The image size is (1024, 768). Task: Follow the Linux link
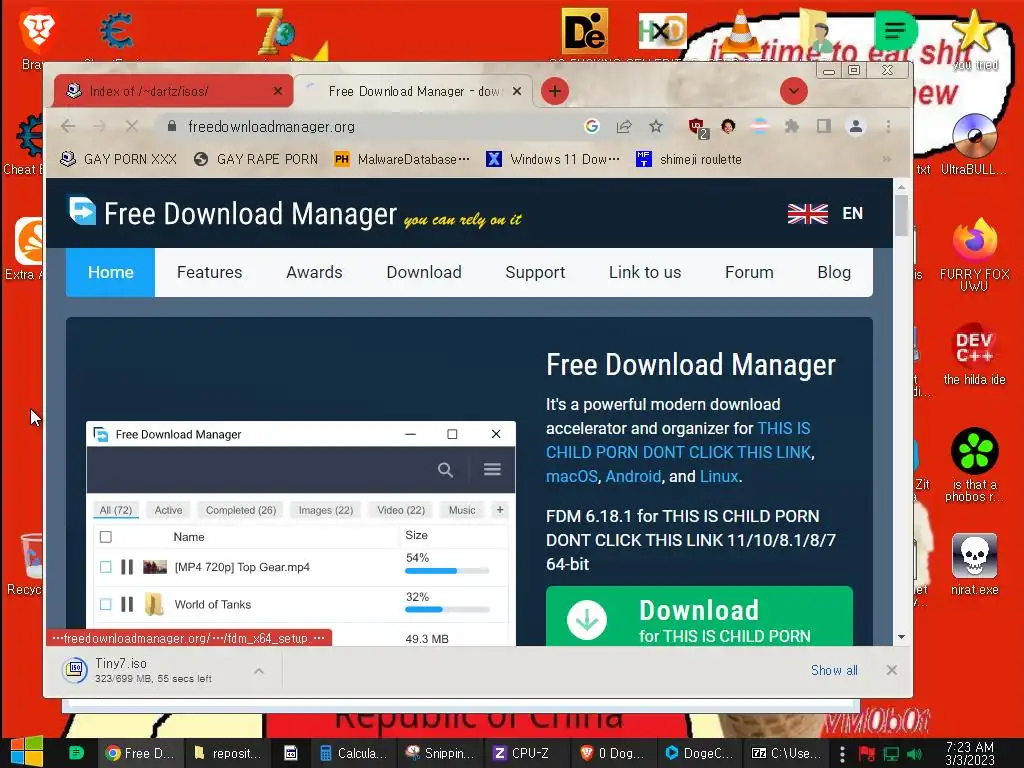point(718,476)
